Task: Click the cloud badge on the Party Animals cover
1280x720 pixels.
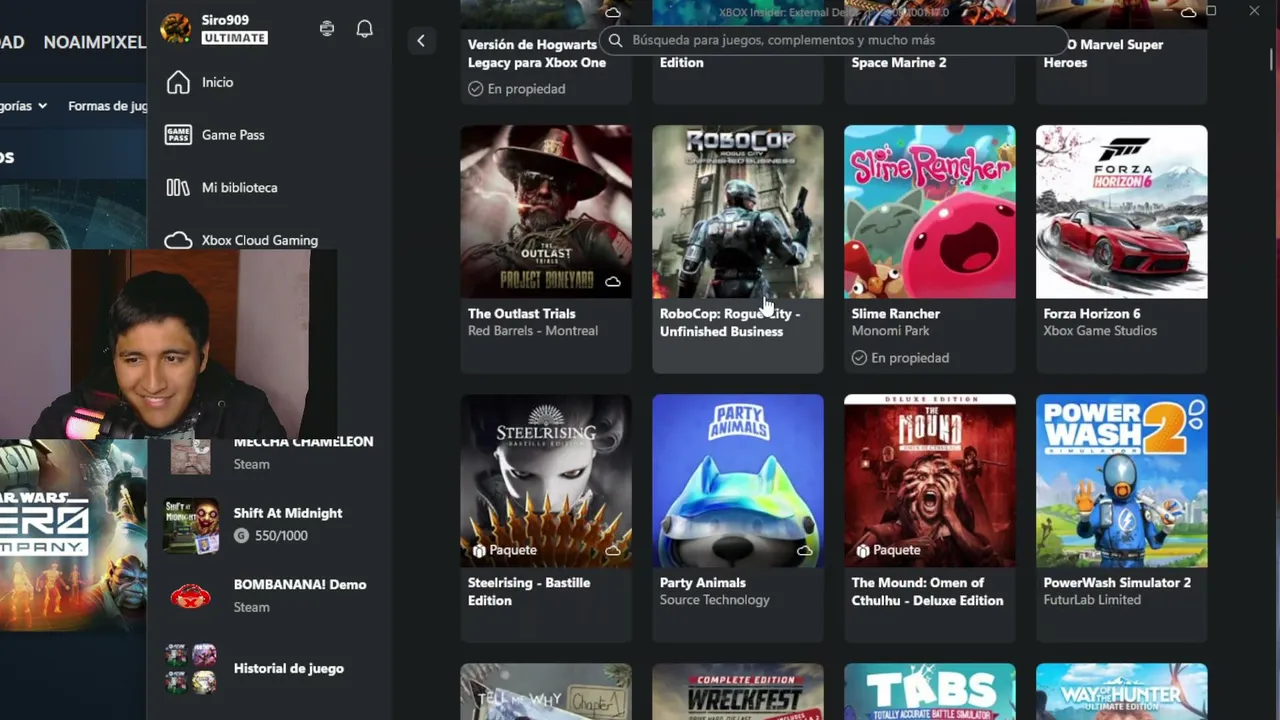Action: point(804,550)
